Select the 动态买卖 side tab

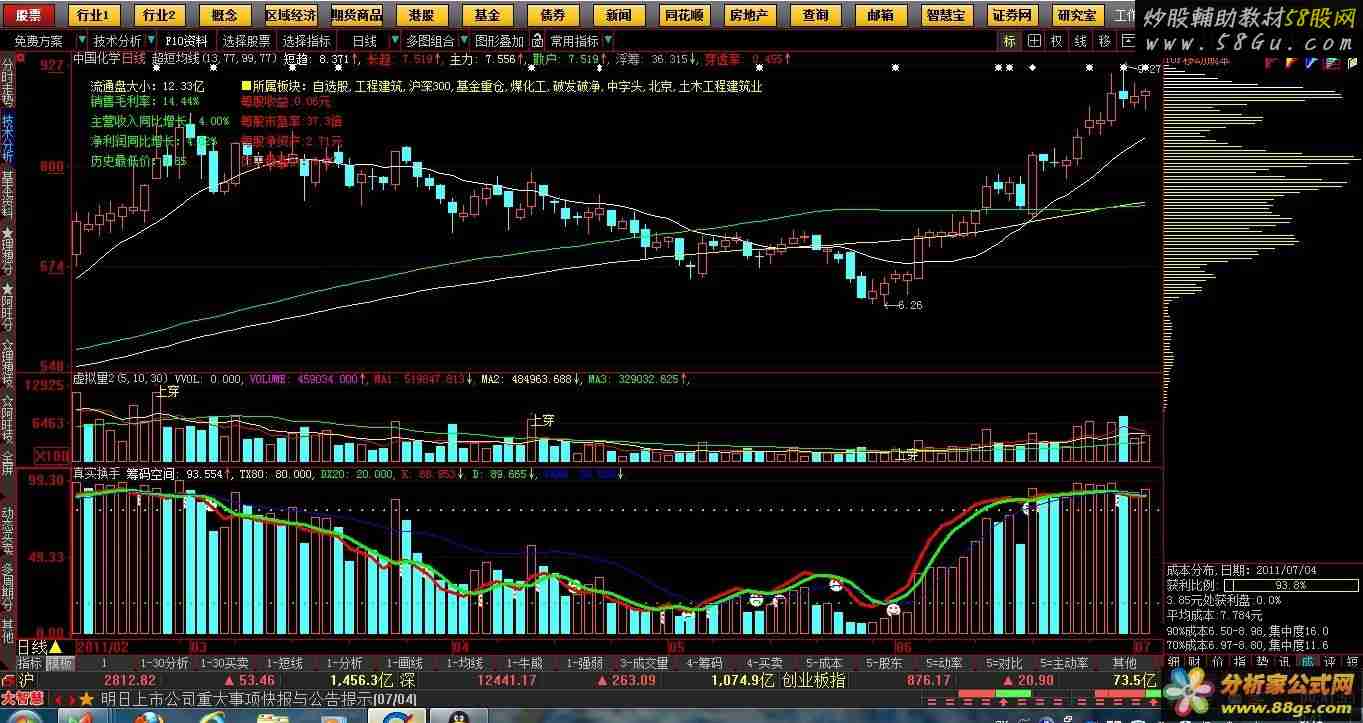[8, 530]
